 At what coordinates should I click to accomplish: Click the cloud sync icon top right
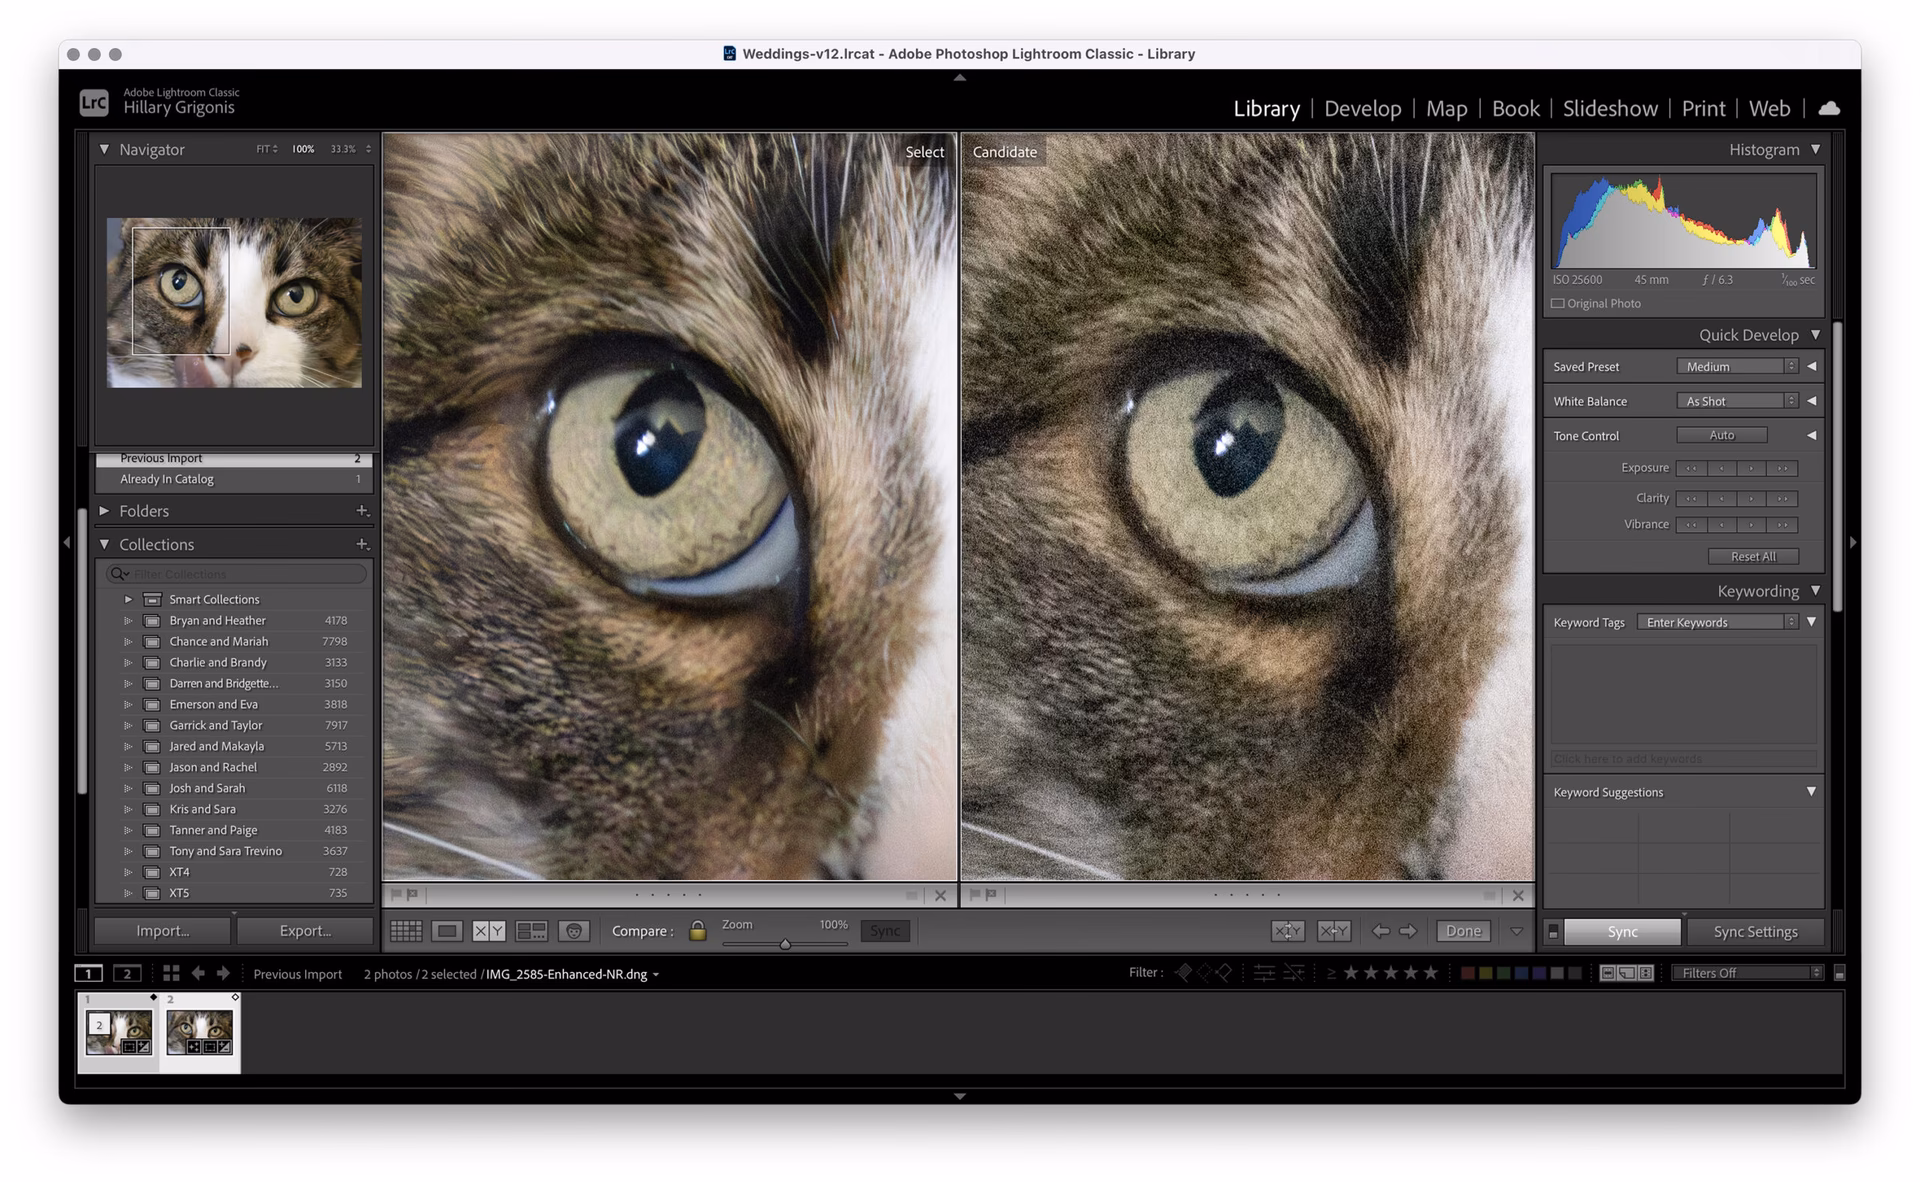click(1829, 108)
